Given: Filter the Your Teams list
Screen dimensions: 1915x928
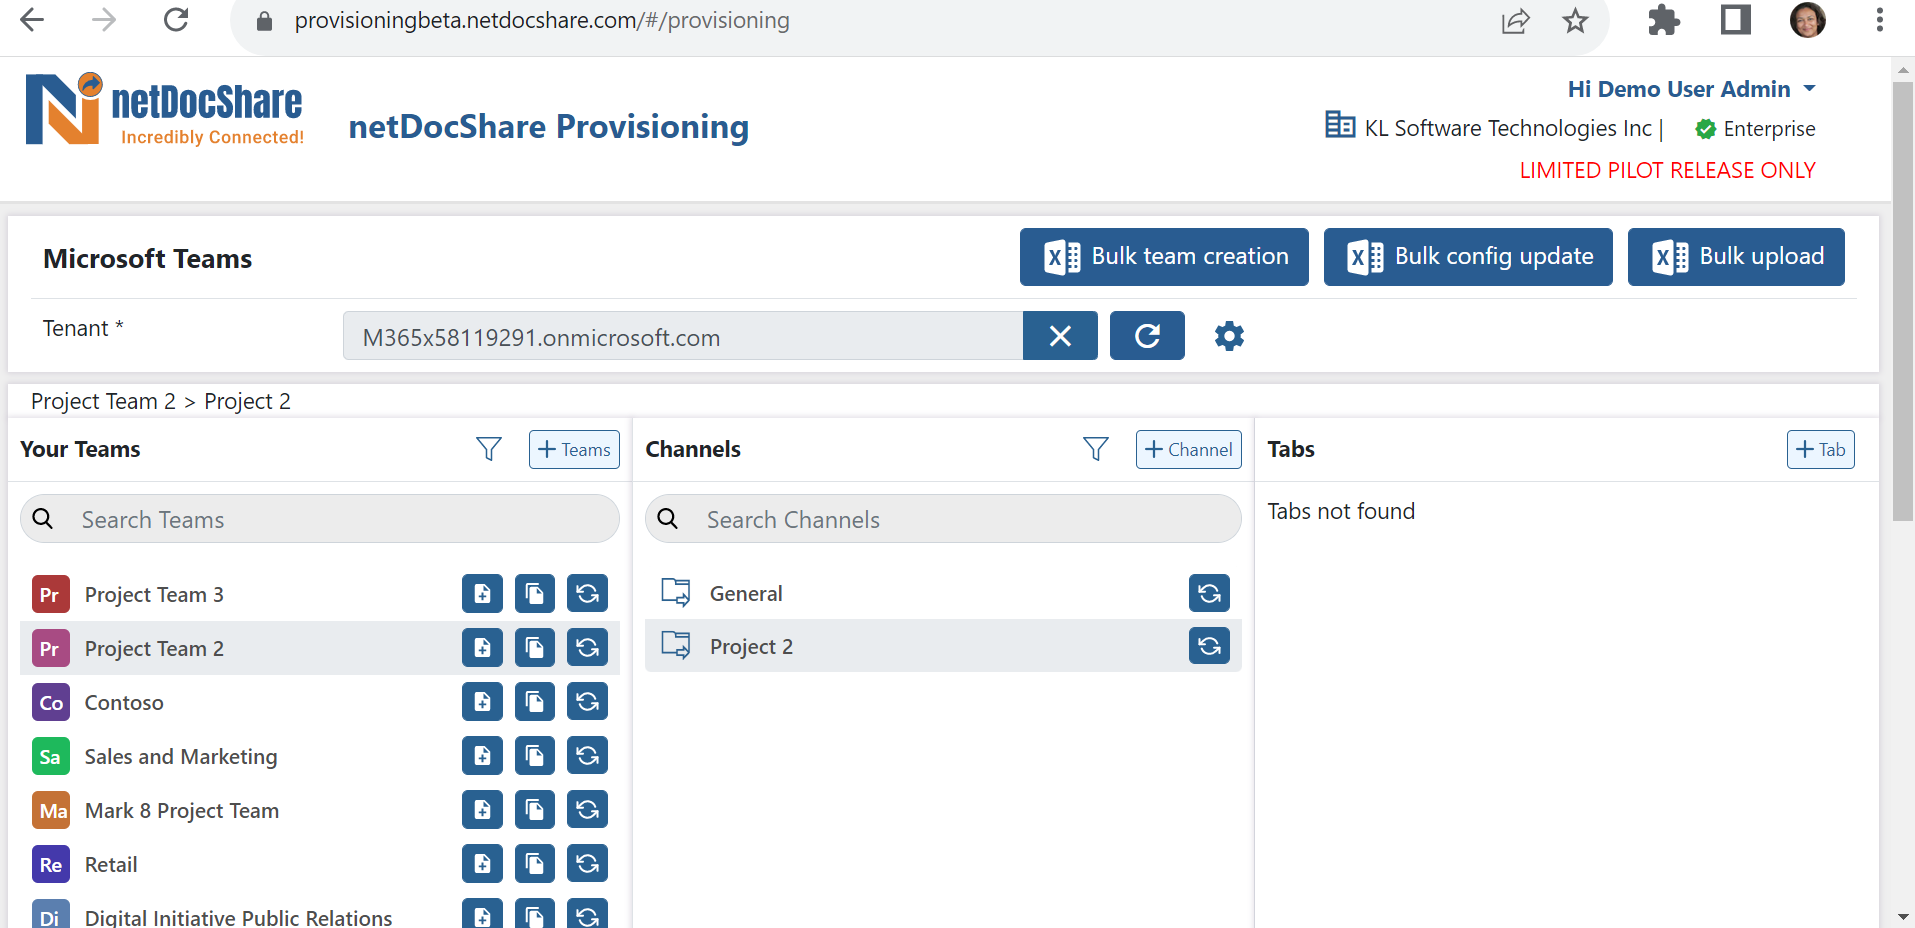Looking at the screenshot, I should (489, 449).
